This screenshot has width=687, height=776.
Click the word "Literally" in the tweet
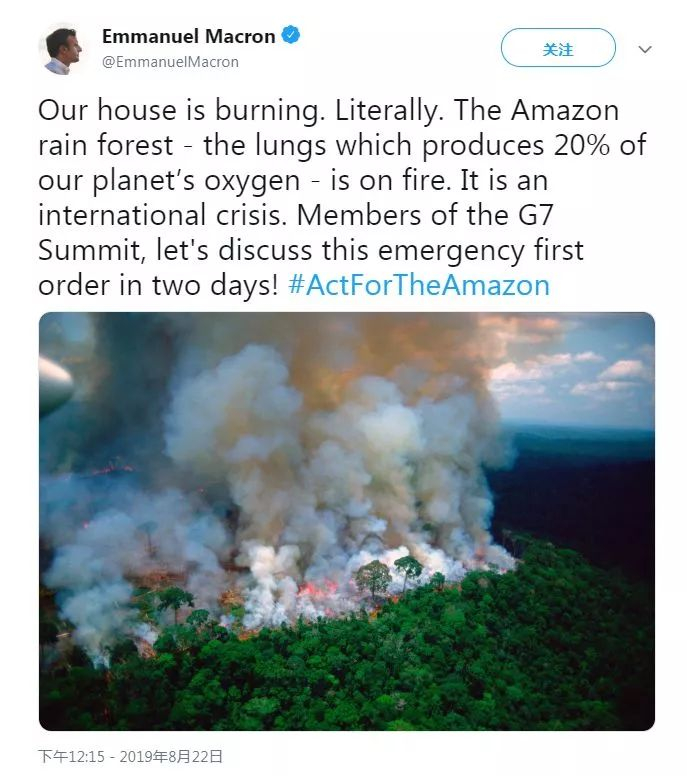[359, 110]
